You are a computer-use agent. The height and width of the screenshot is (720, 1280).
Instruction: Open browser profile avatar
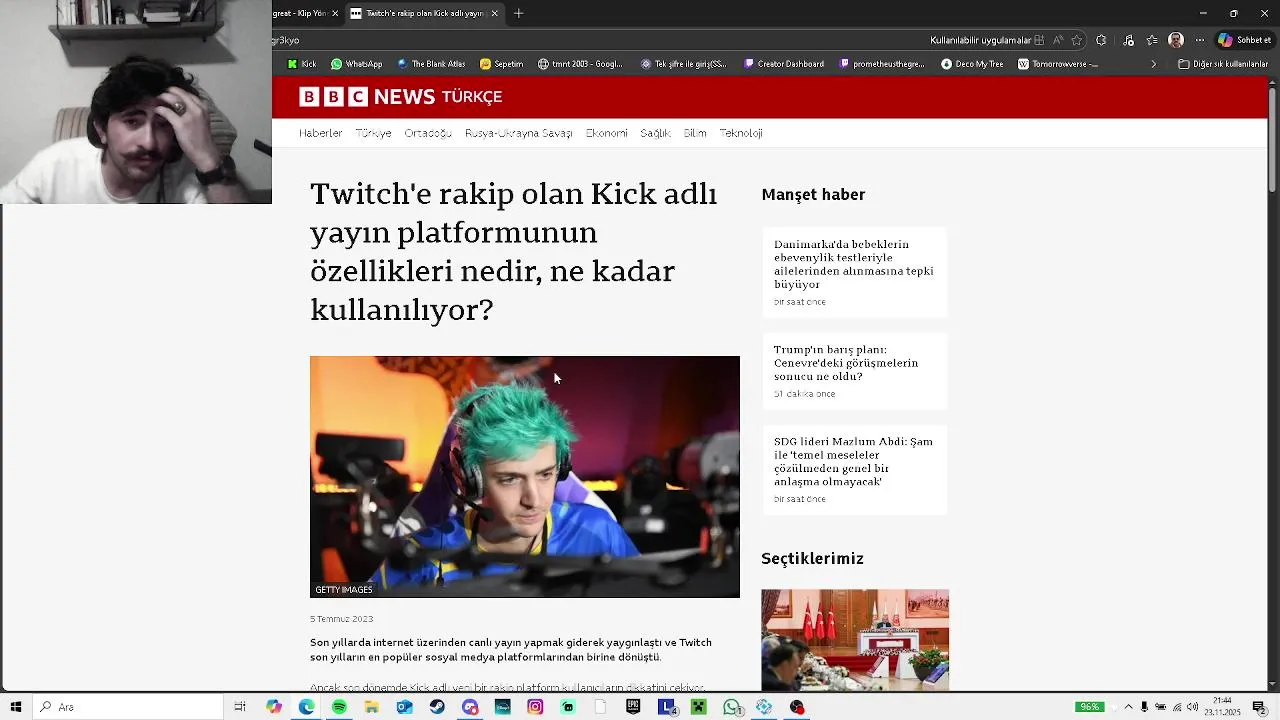click(x=1176, y=40)
